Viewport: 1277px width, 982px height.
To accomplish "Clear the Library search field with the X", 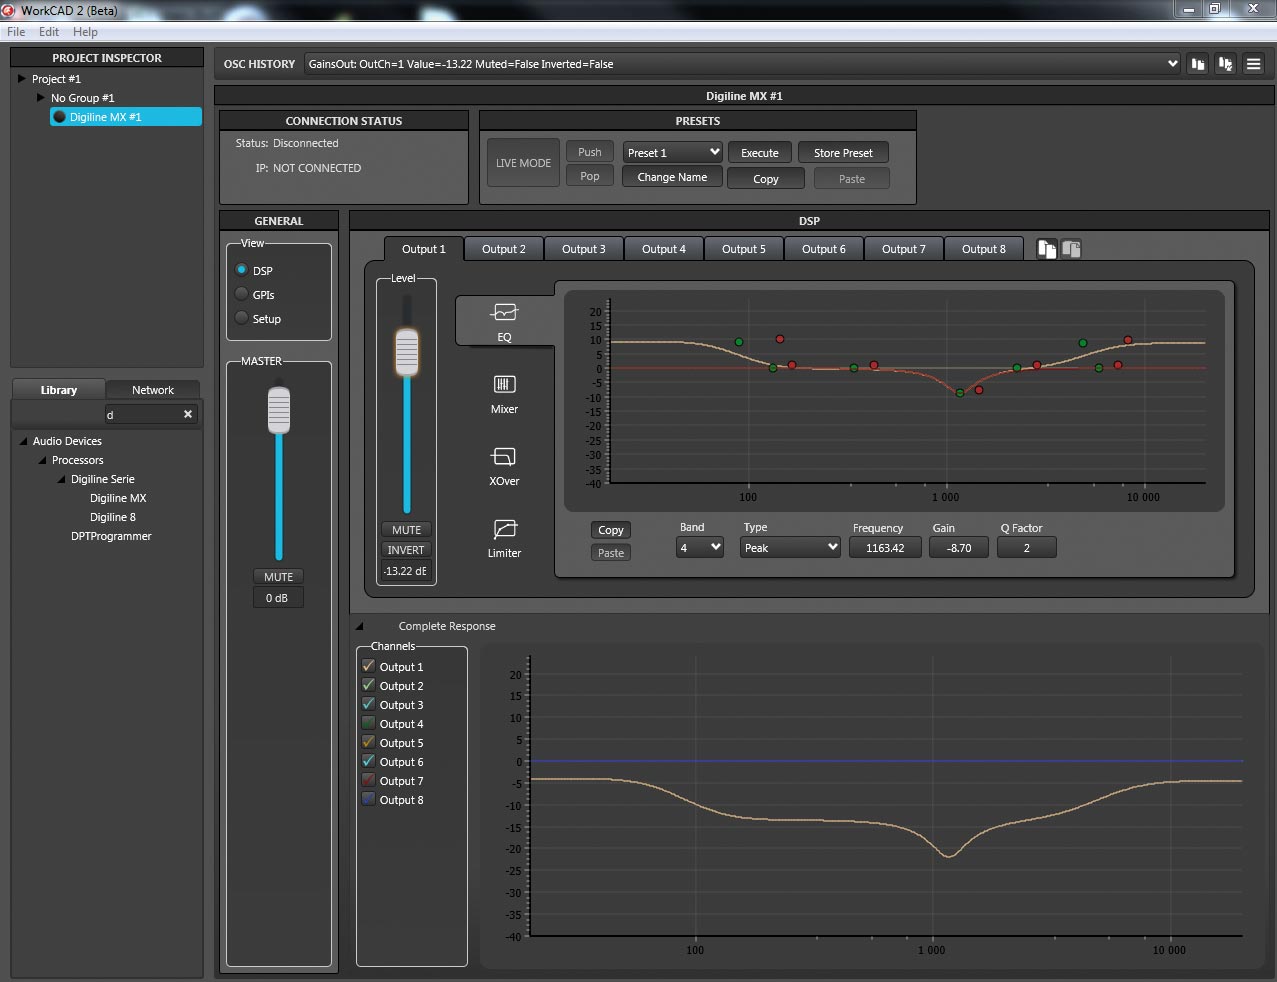I will 188,414.
